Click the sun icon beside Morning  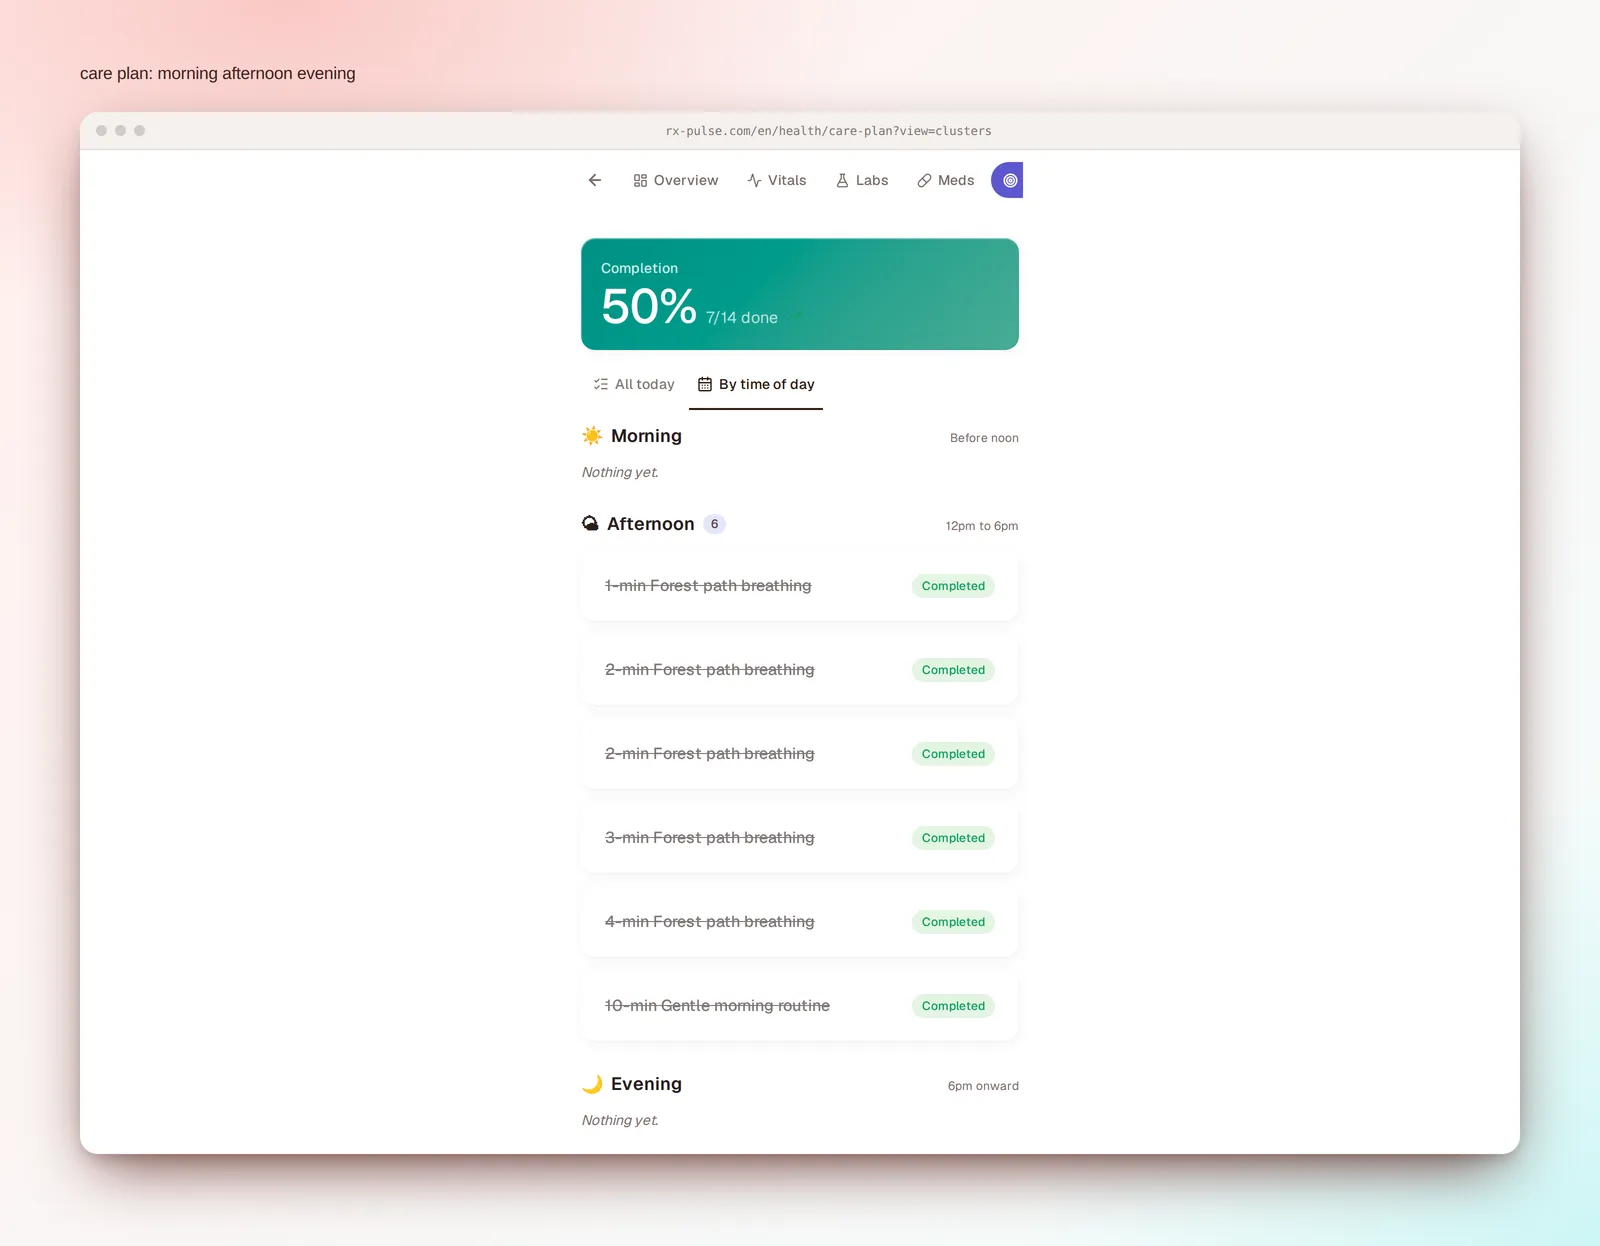coord(592,436)
